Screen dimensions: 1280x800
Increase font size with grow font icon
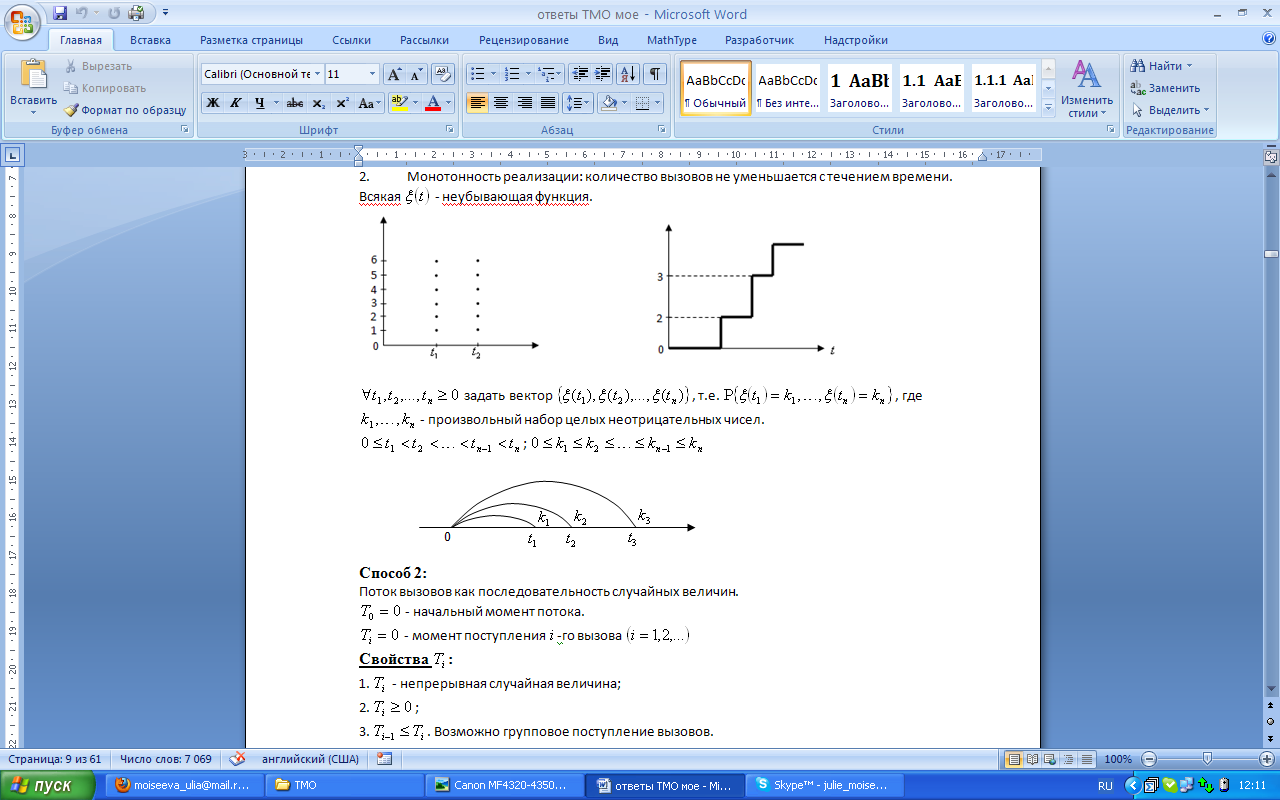click(395, 75)
